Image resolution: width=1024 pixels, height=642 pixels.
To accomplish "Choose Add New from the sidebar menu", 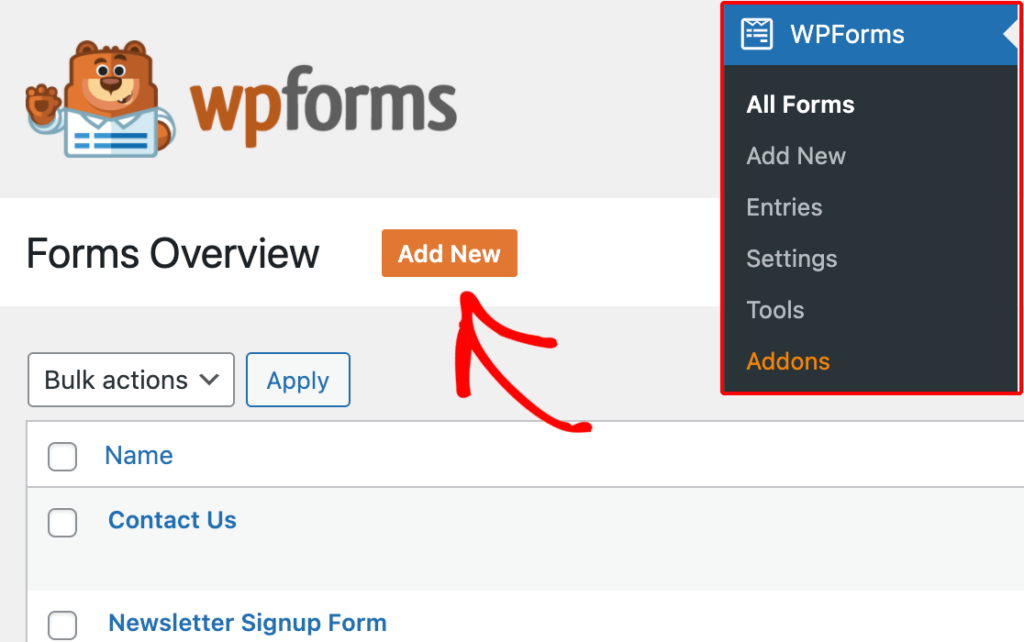I will point(796,156).
